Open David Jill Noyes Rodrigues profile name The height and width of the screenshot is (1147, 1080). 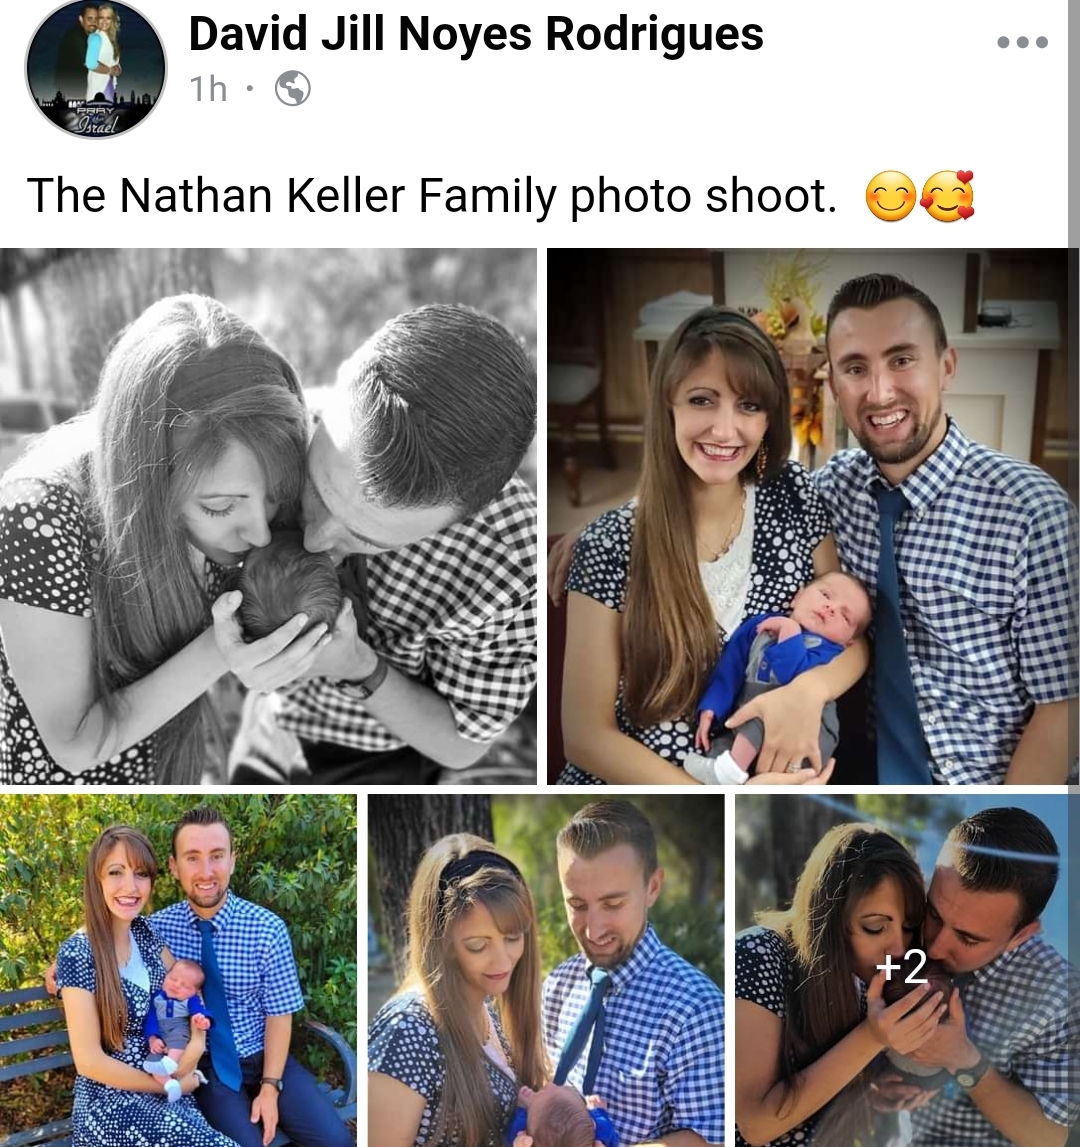click(476, 34)
